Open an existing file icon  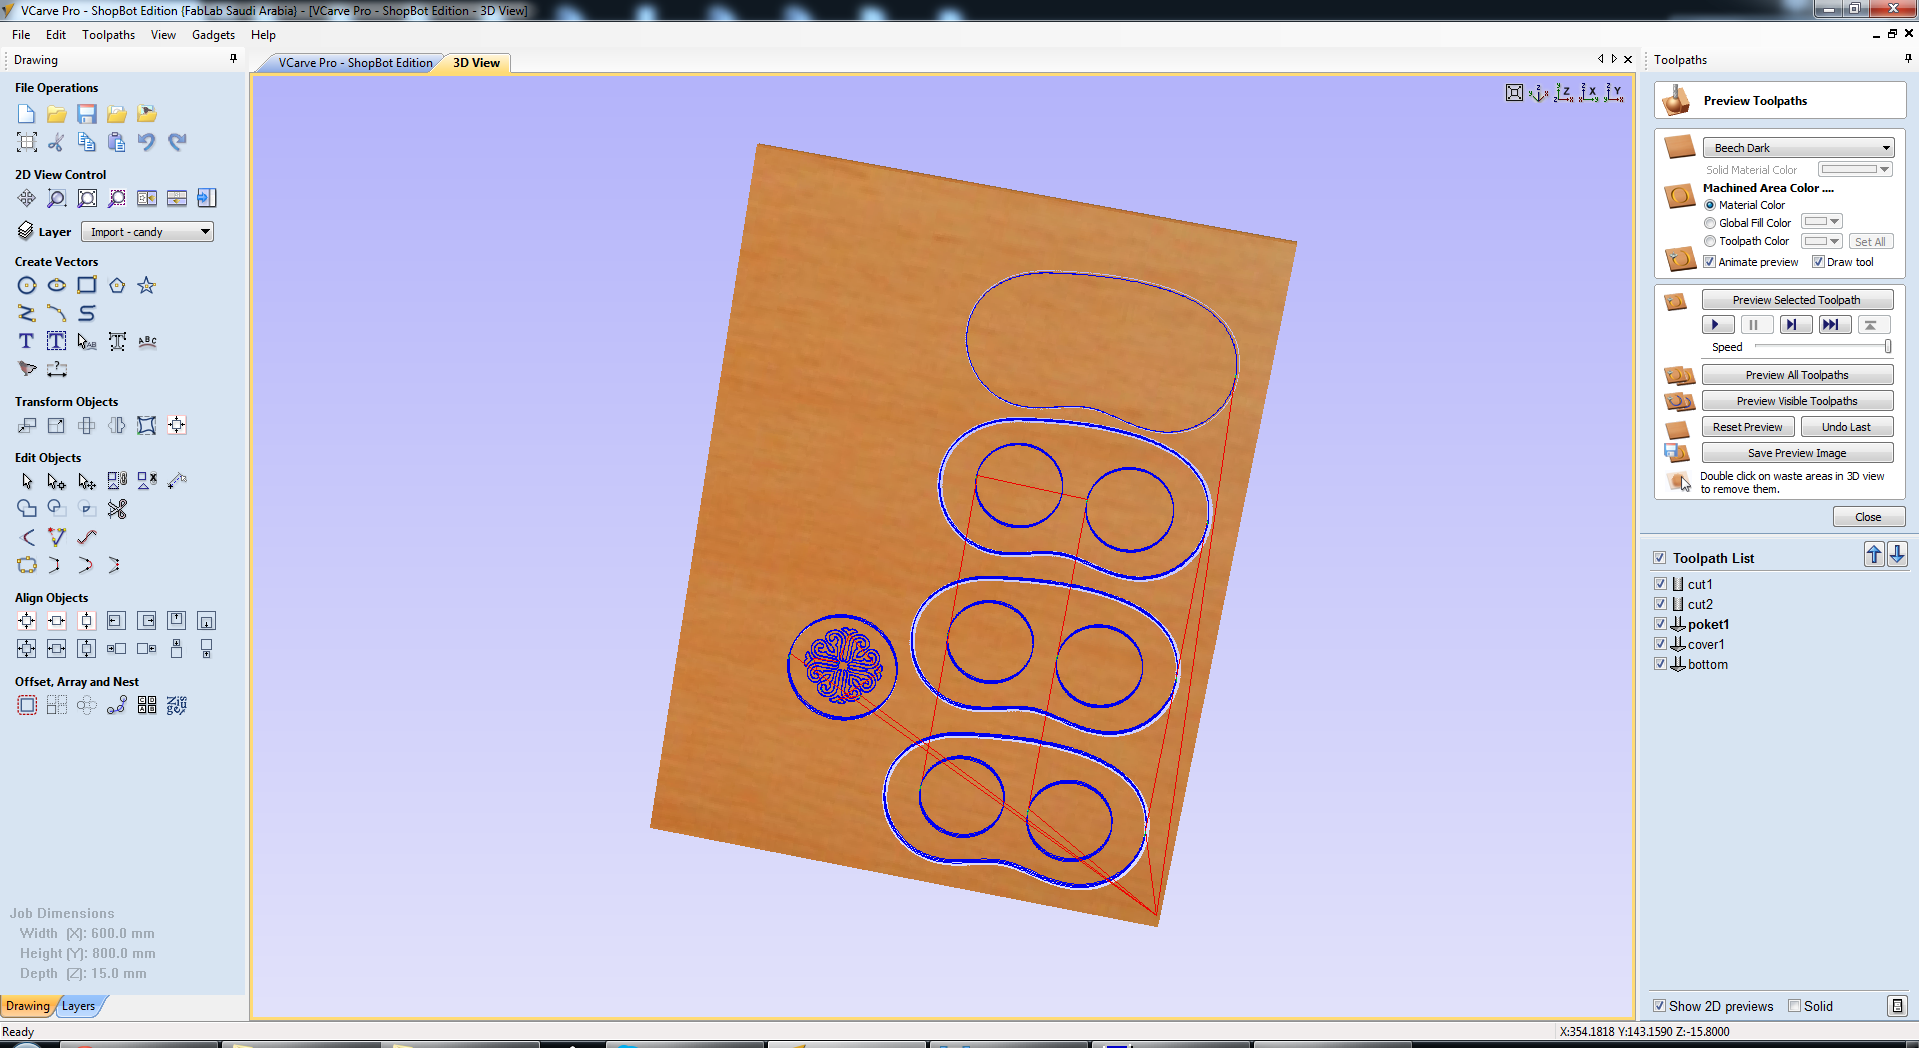pyautogui.click(x=57, y=114)
